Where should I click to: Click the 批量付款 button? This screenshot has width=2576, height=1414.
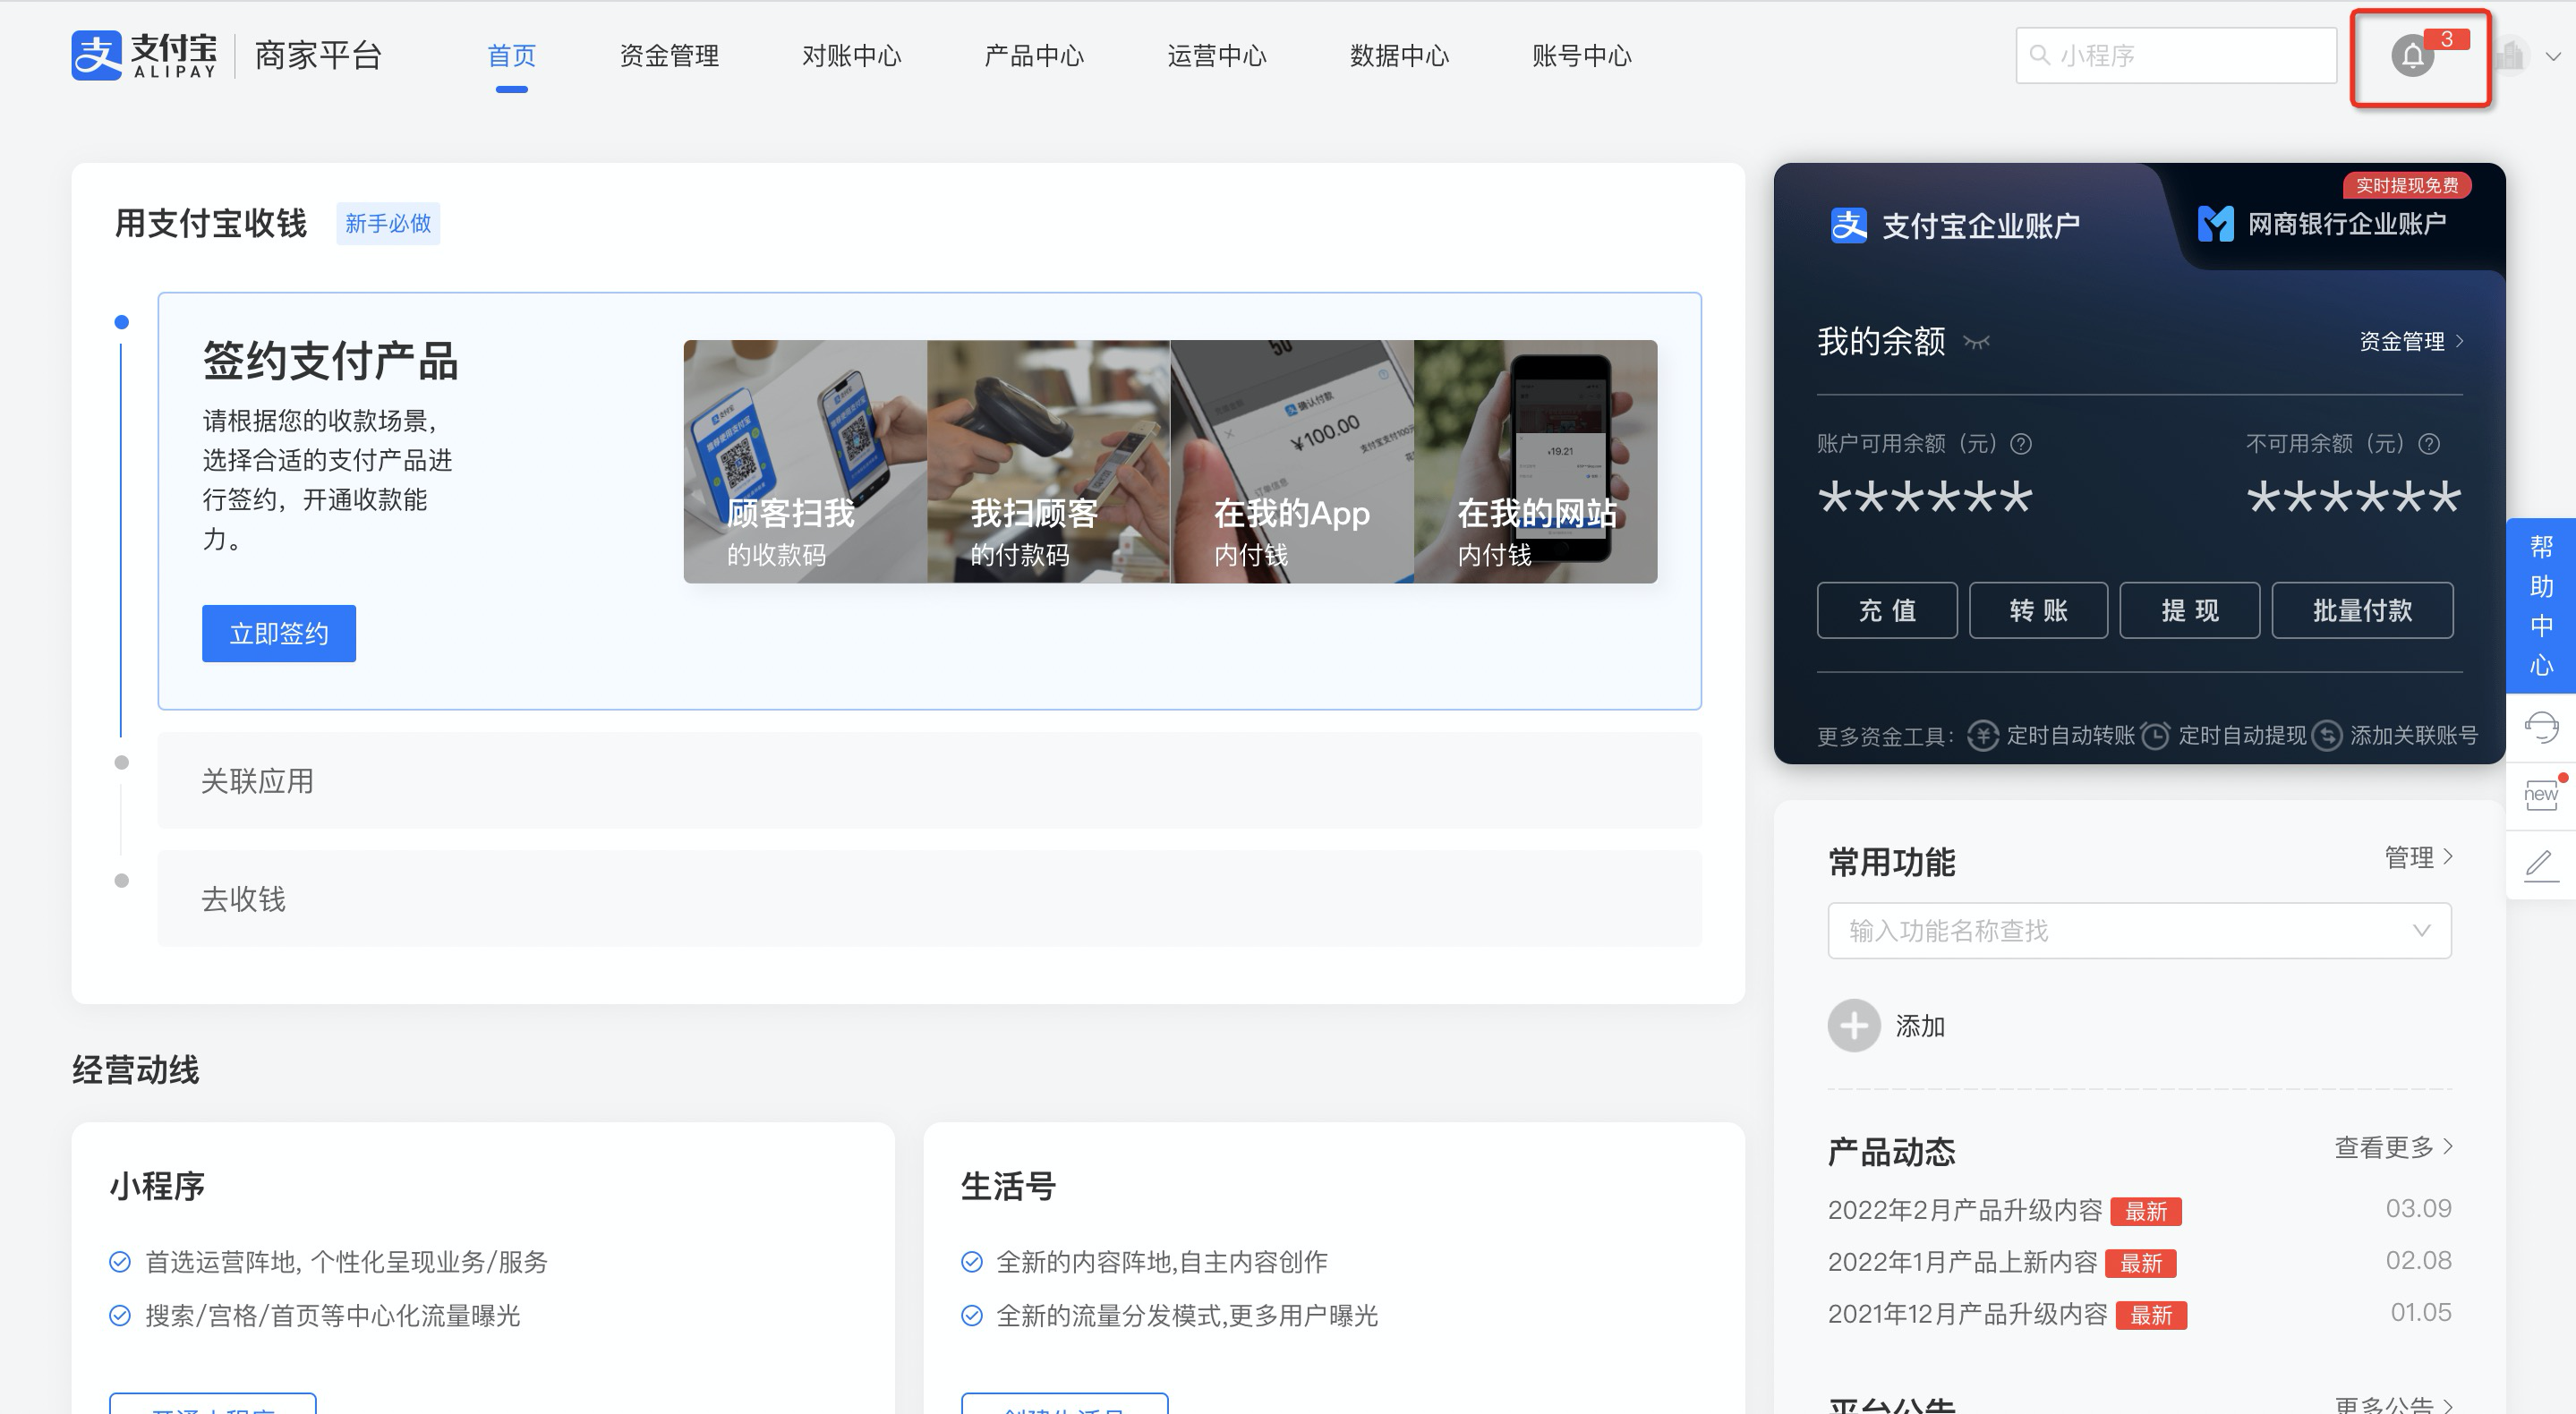(x=2362, y=611)
